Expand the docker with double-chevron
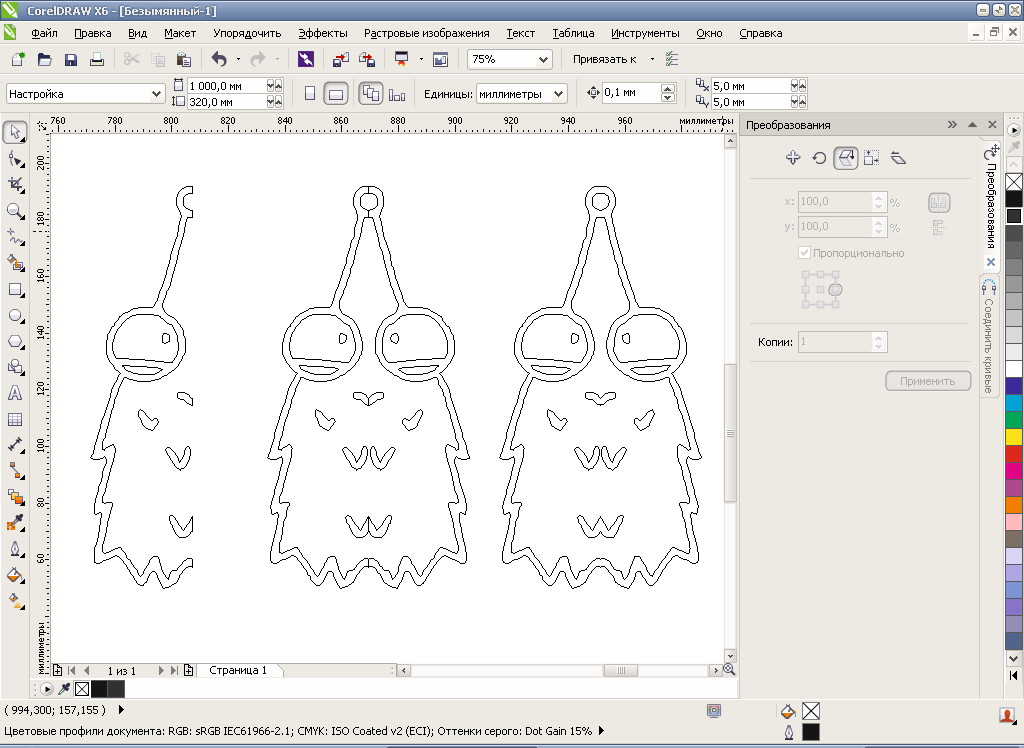 [952, 124]
